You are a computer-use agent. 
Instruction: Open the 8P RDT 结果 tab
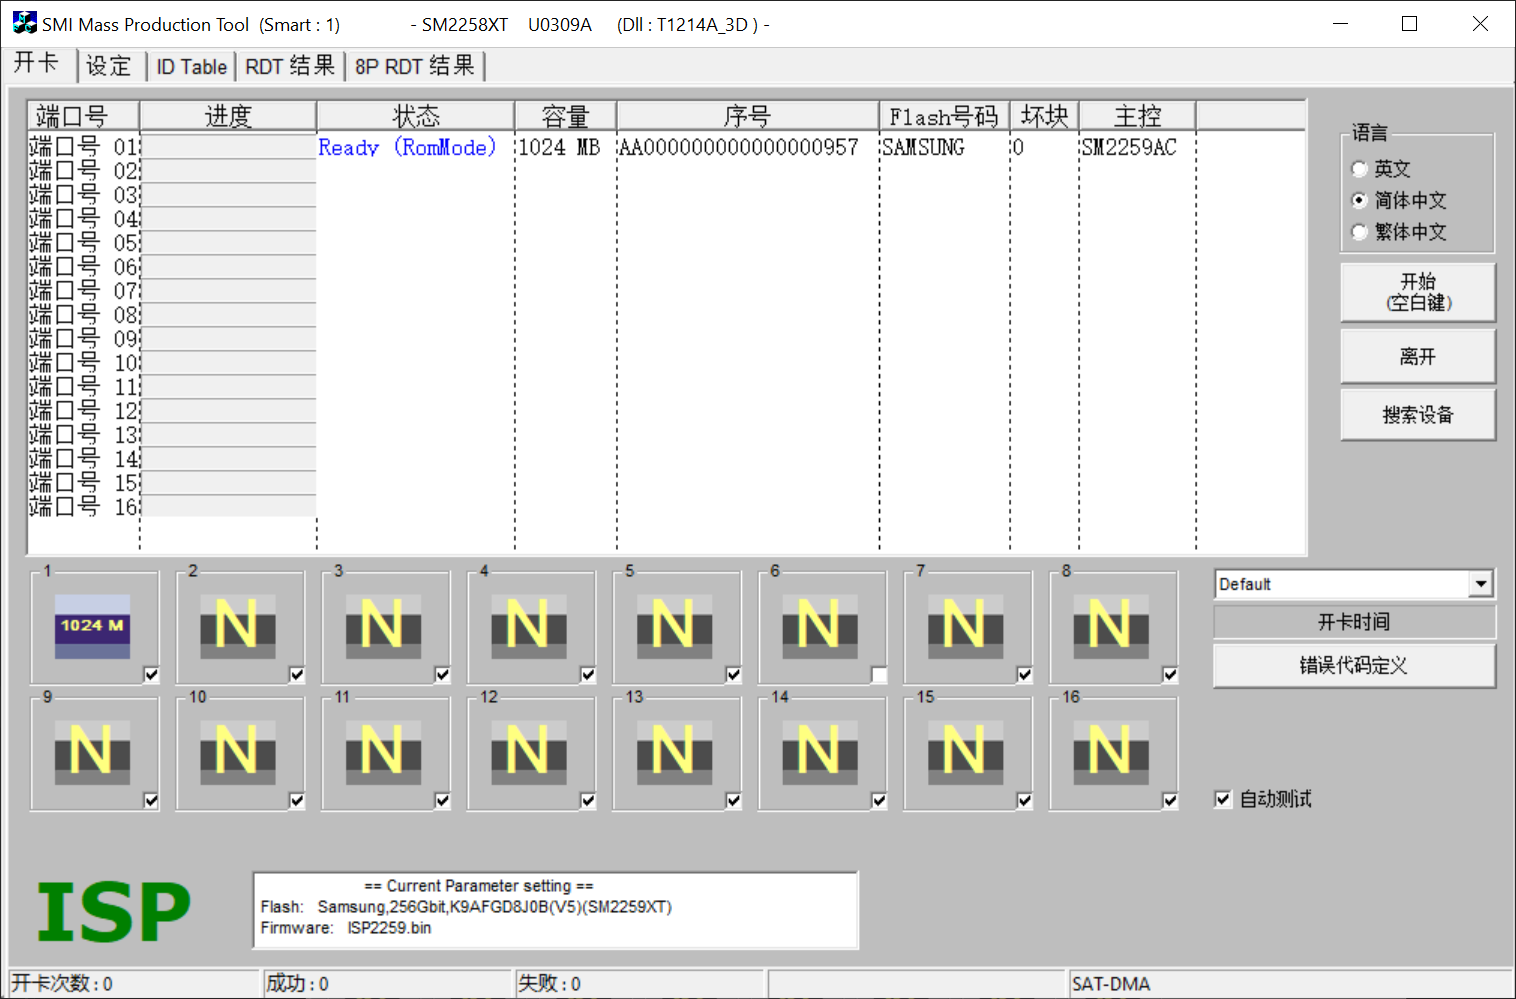tap(414, 66)
